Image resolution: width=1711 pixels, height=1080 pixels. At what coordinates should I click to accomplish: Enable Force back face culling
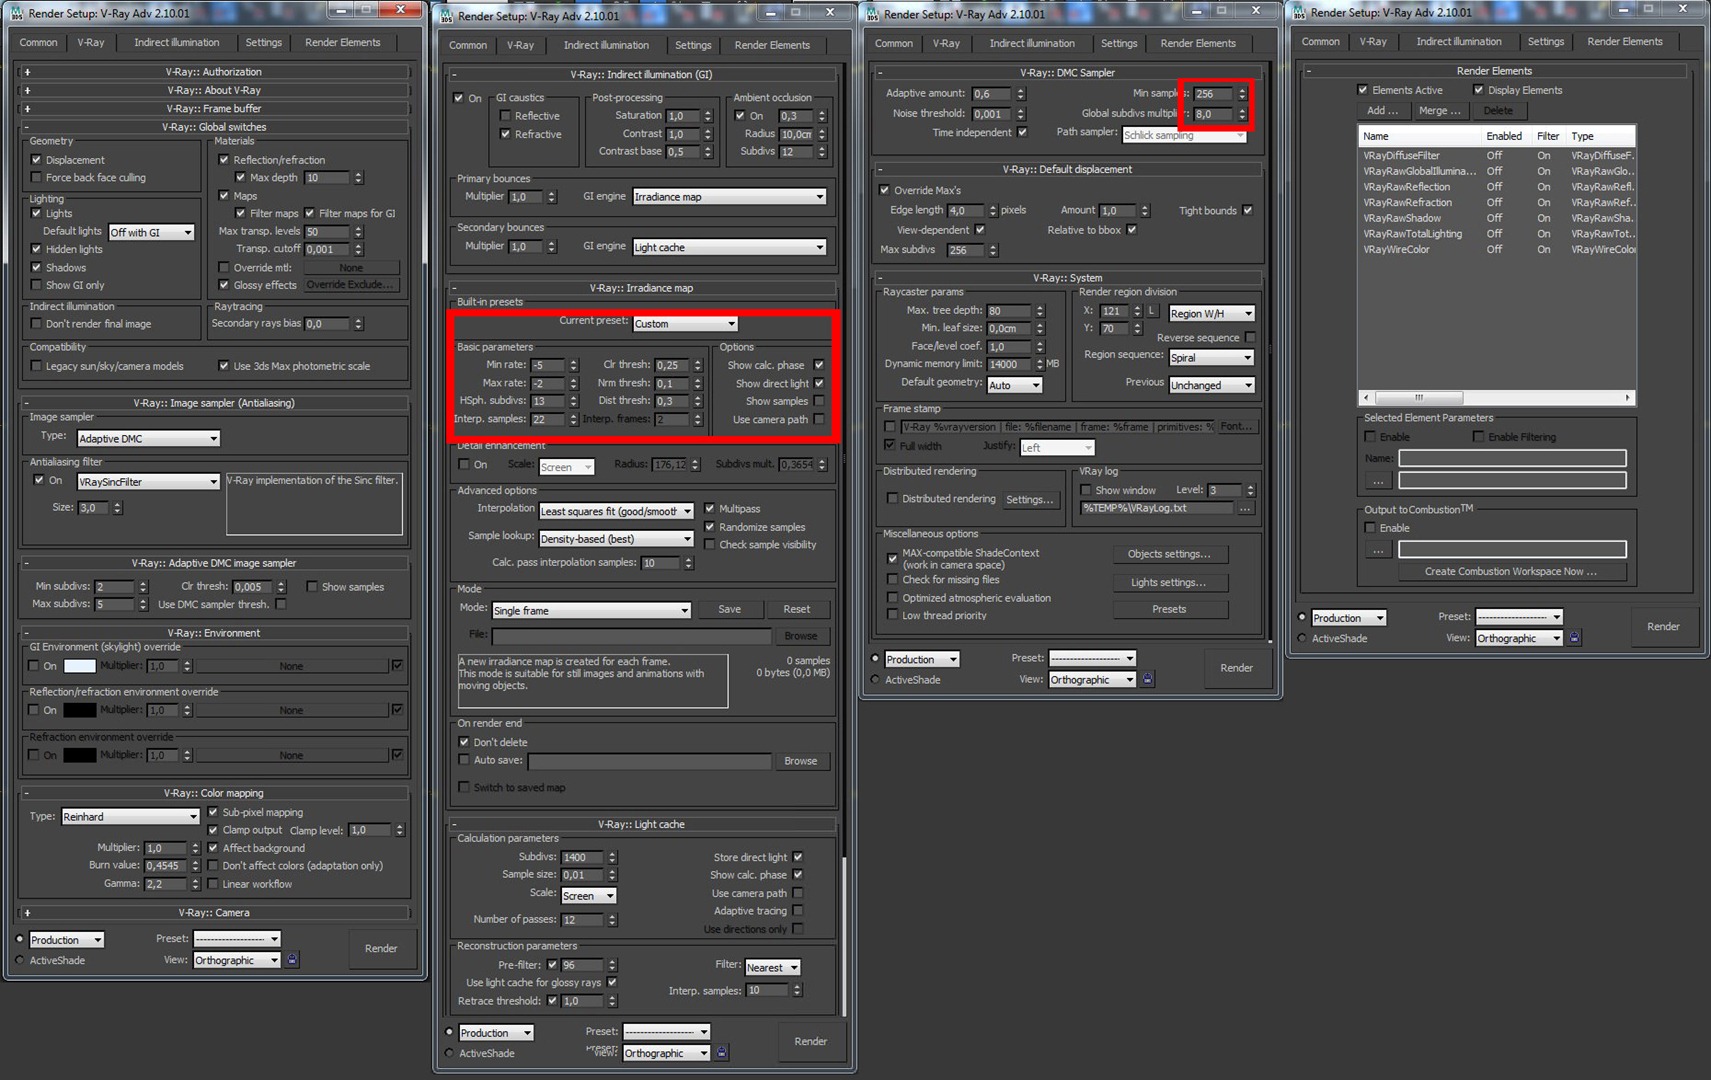point(36,178)
